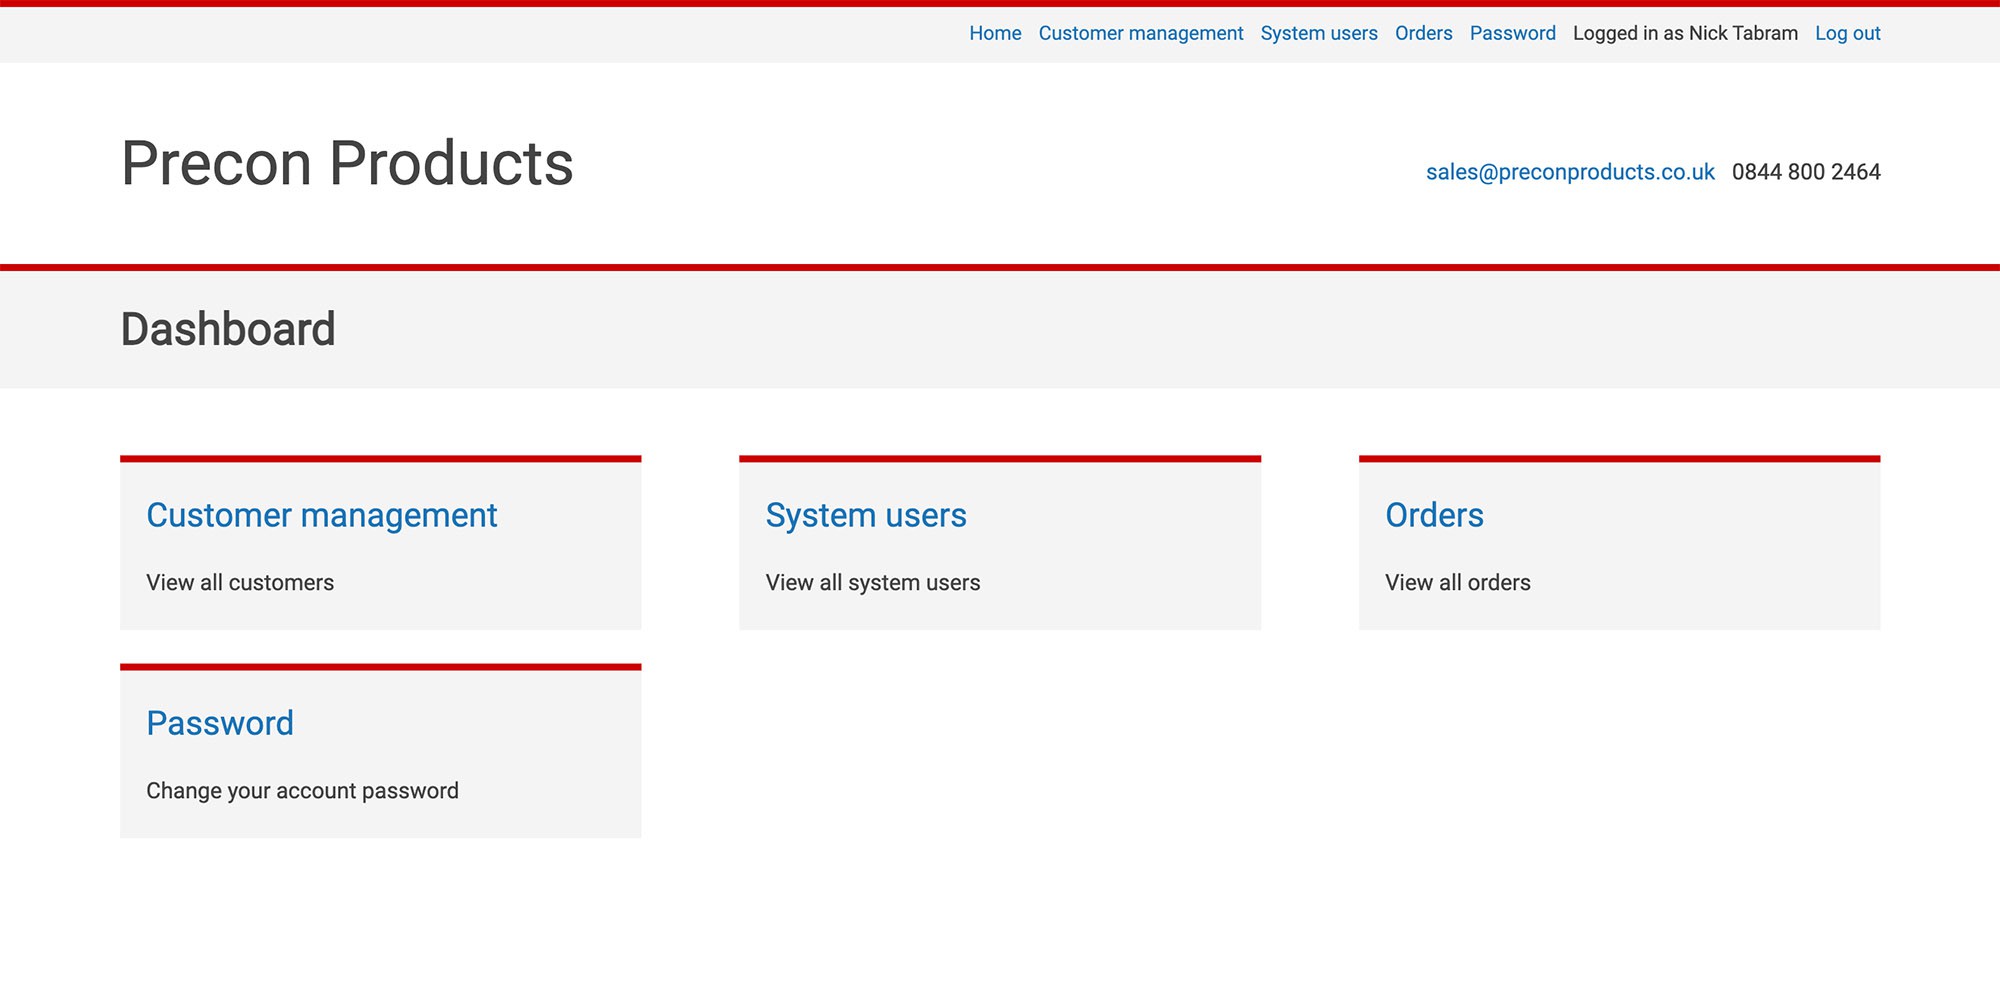
Task: Open Customer management in top navigation bar
Action: click(x=1141, y=33)
